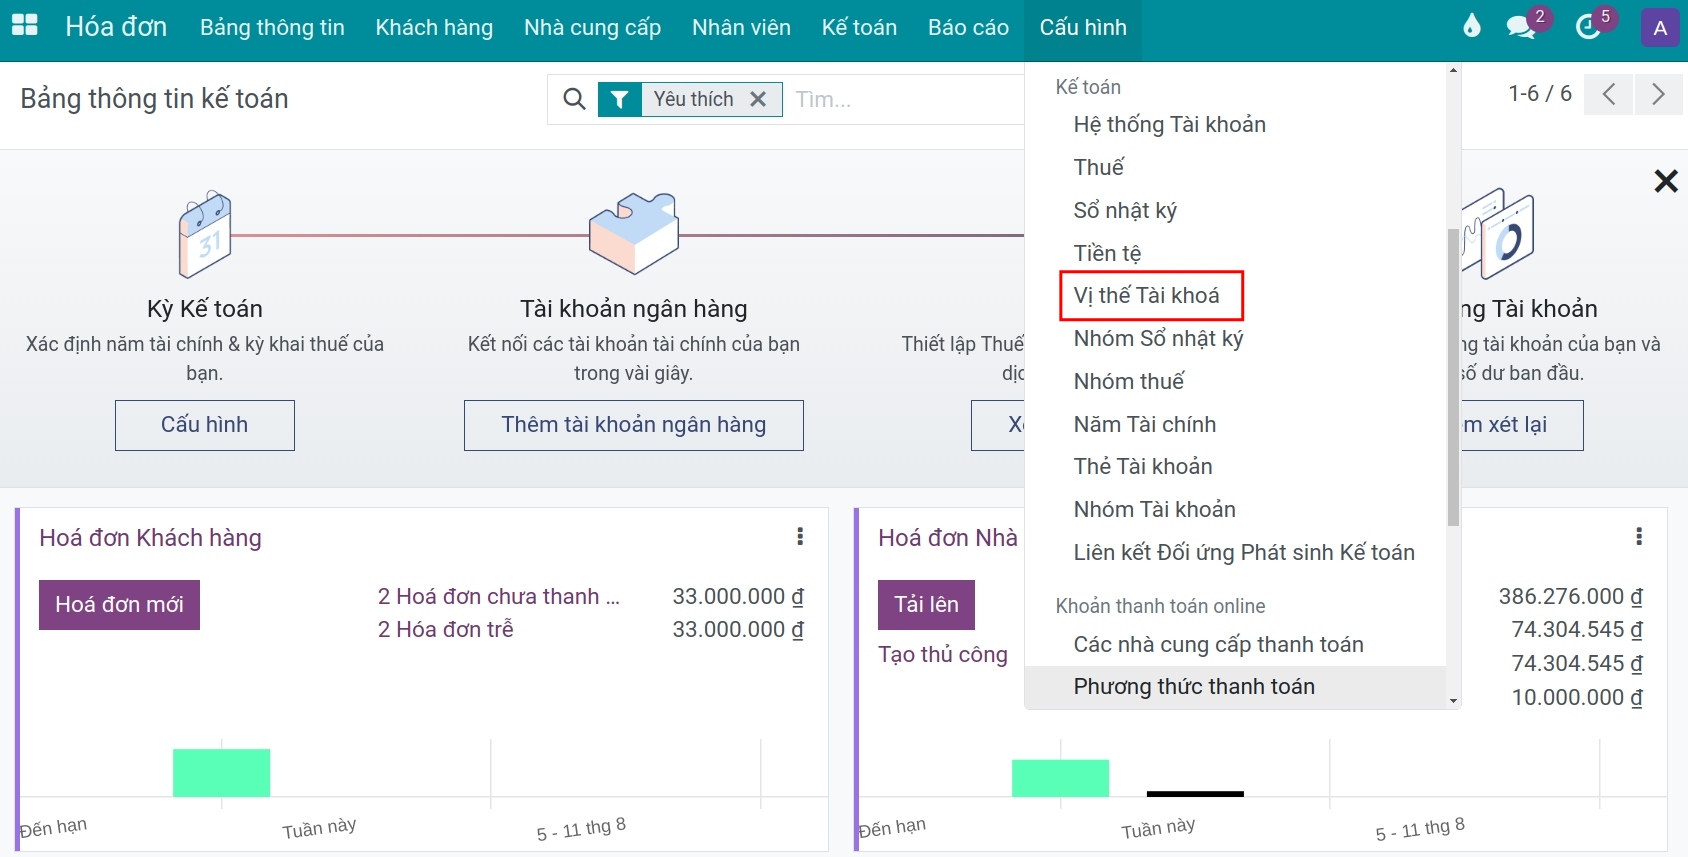Open the activities clock icon
This screenshot has height=857, width=1688.
point(1588,27)
